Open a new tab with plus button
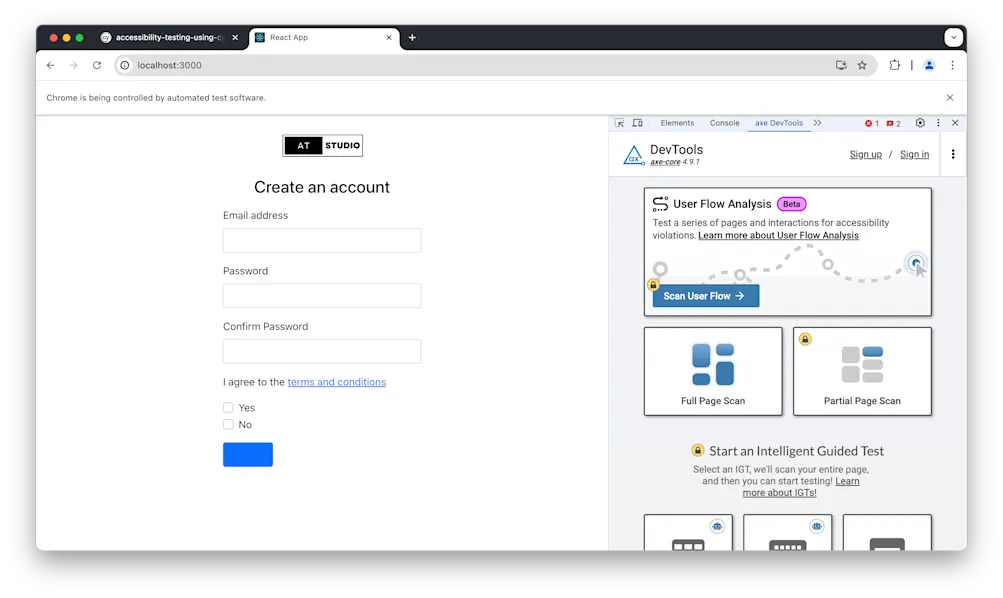Screen dimensions: 1003x598 click(x=412, y=38)
